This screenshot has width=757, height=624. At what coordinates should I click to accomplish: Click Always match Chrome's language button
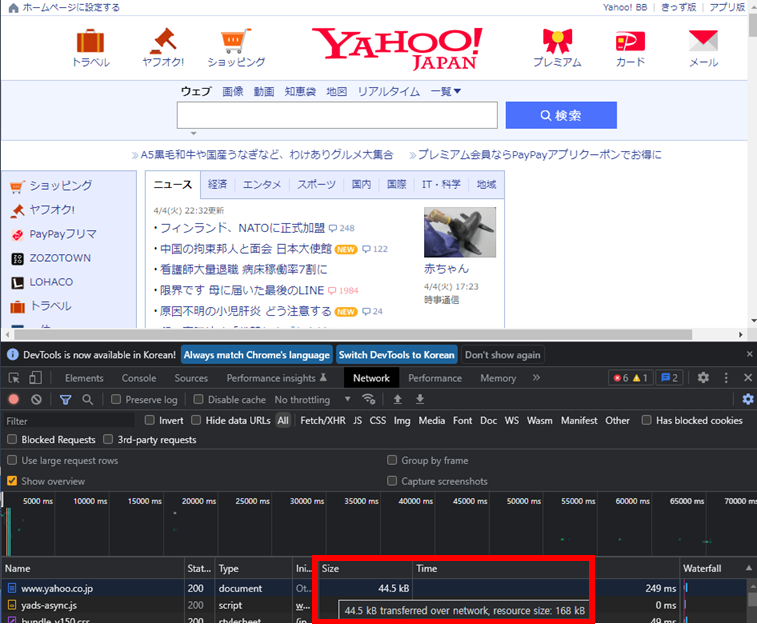pyautogui.click(x=256, y=355)
